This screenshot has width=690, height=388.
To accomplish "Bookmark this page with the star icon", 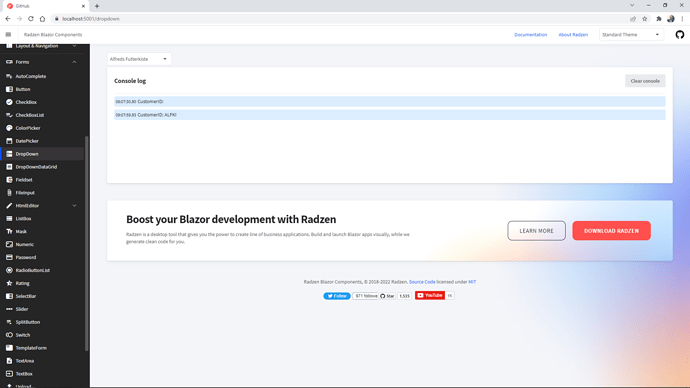I will [x=645, y=19].
